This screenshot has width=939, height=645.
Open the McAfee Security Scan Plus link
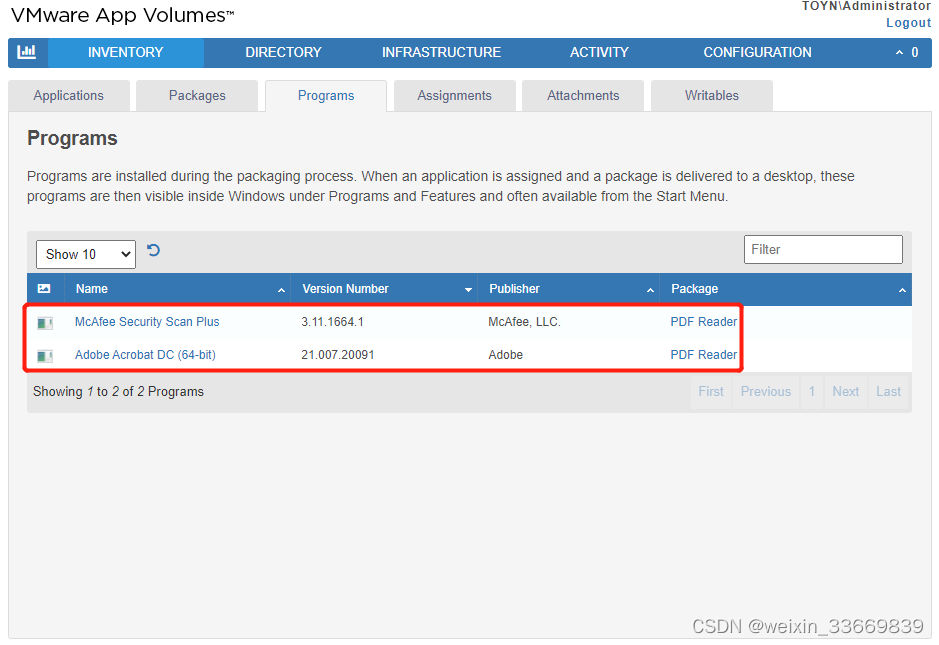pos(147,322)
